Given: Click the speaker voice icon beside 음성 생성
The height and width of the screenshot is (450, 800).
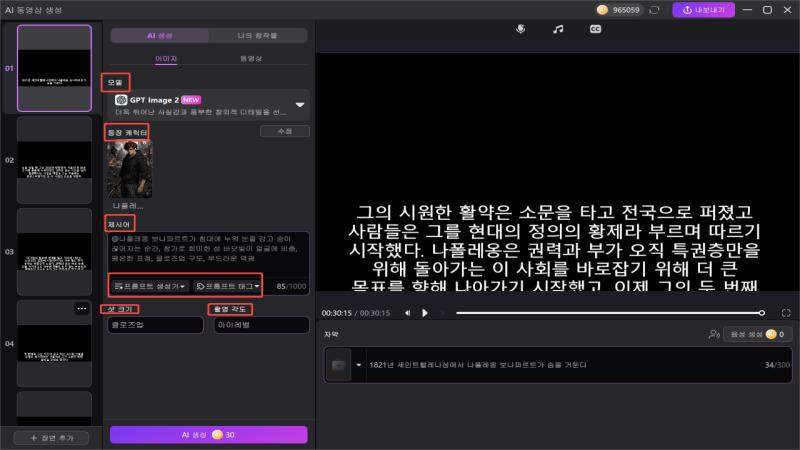Looking at the screenshot, I should (714, 334).
